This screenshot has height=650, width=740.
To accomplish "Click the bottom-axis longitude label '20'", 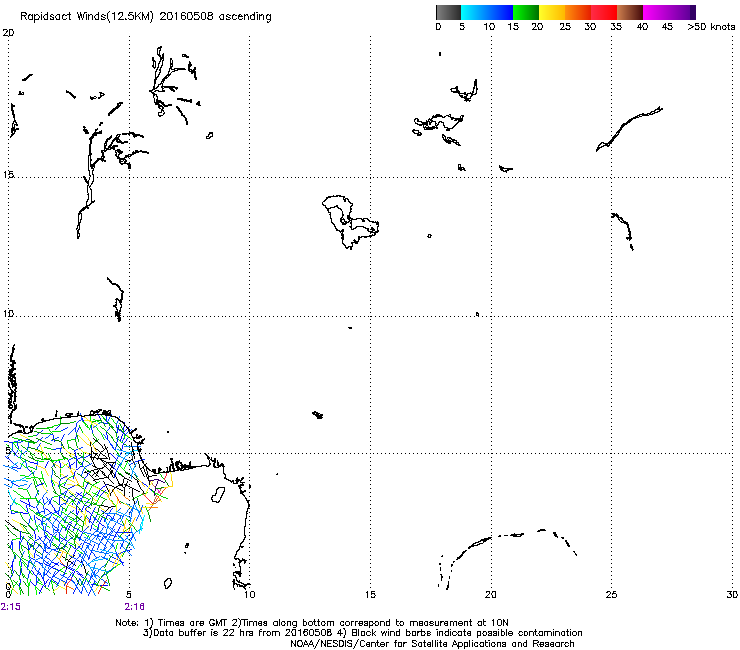I will [491, 595].
